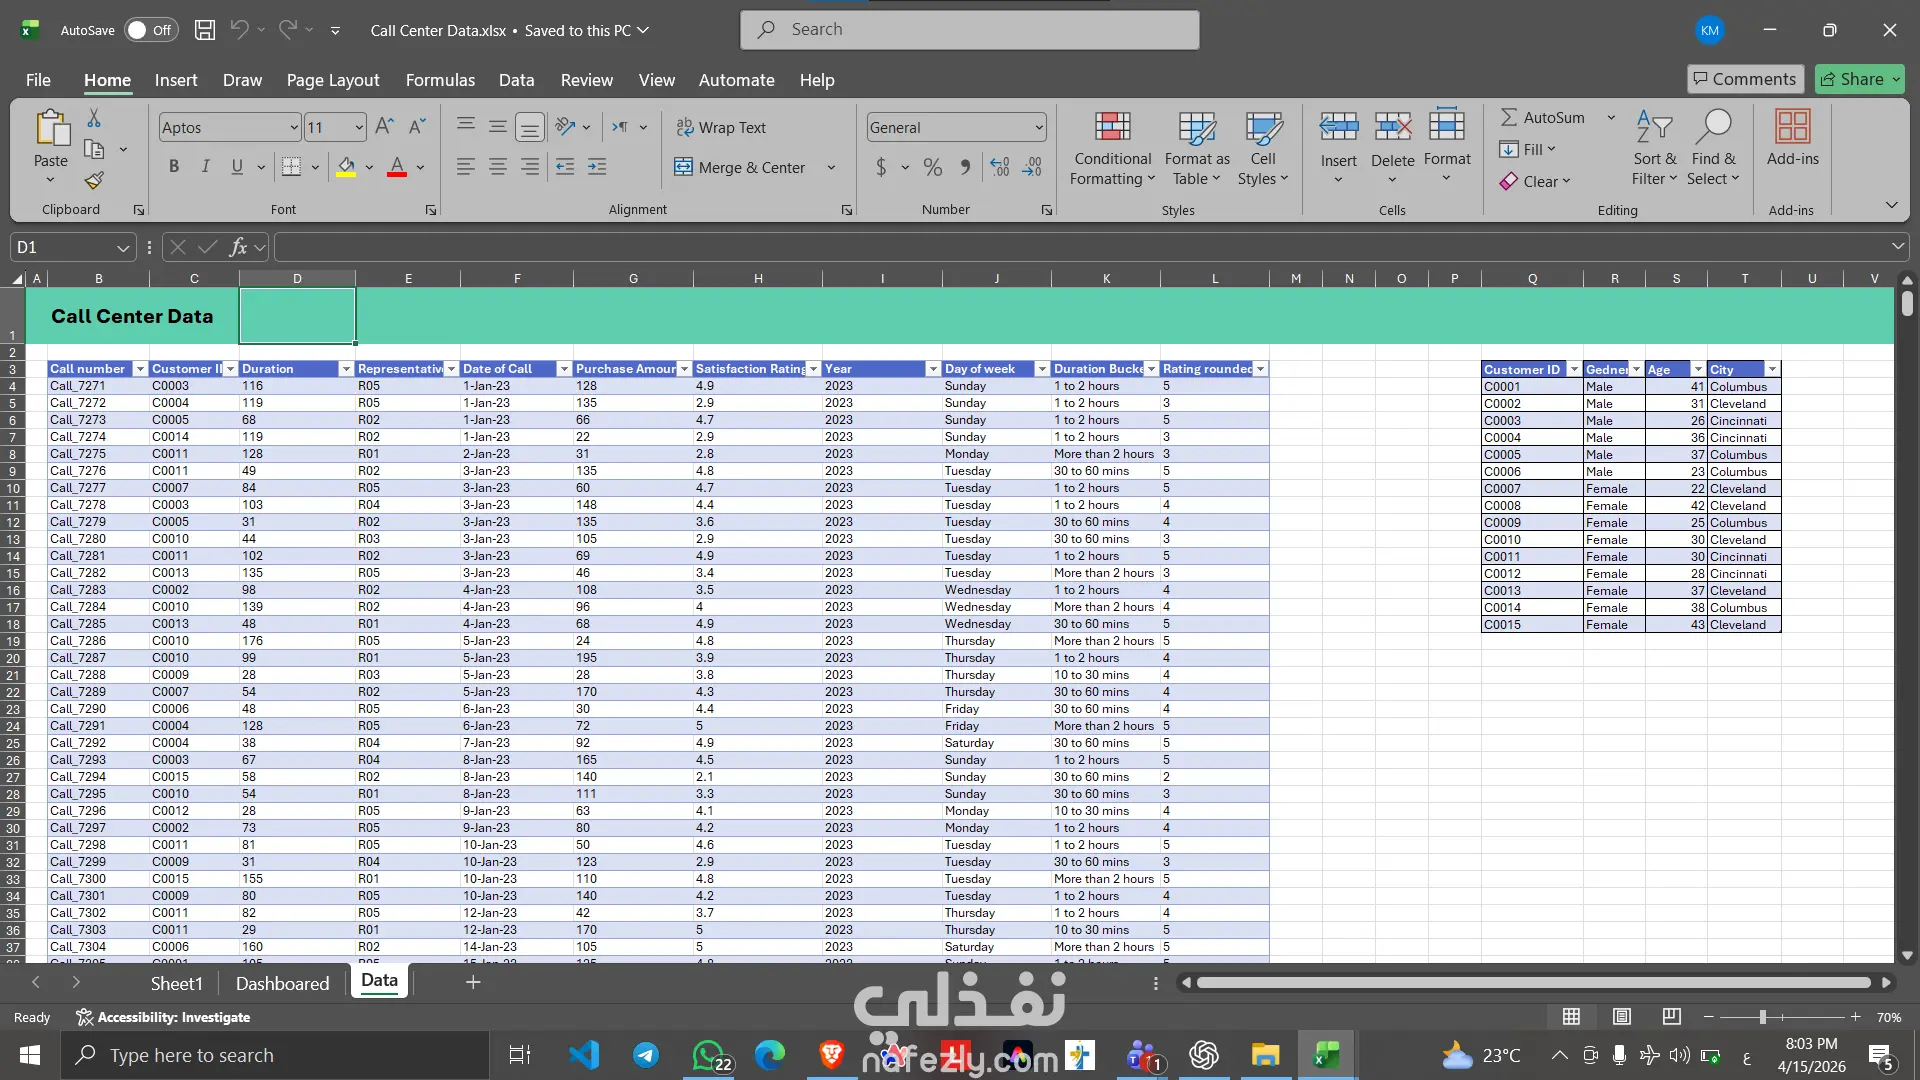
Task: Open the font name Aptos dropdown
Action: click(293, 127)
